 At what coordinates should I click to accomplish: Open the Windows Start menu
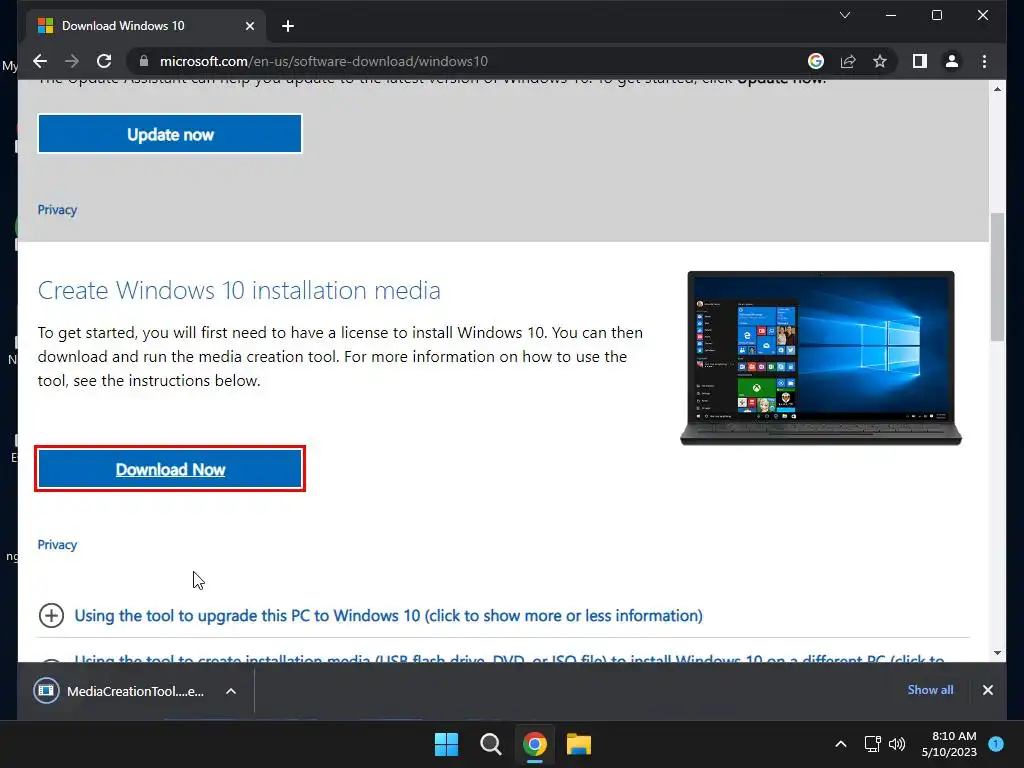[447, 744]
